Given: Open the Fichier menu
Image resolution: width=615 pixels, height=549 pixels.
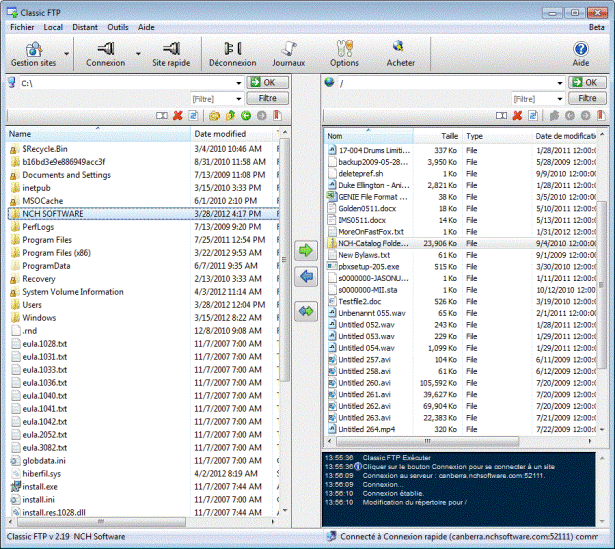Looking at the screenshot, I should pyautogui.click(x=22, y=27).
